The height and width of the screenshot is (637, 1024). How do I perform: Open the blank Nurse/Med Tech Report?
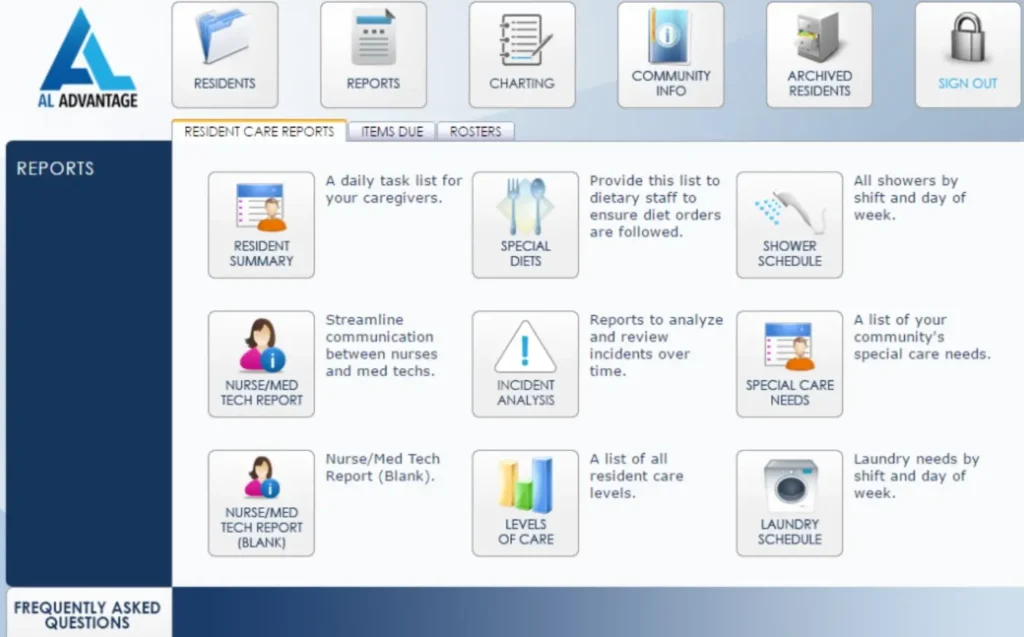tap(261, 502)
